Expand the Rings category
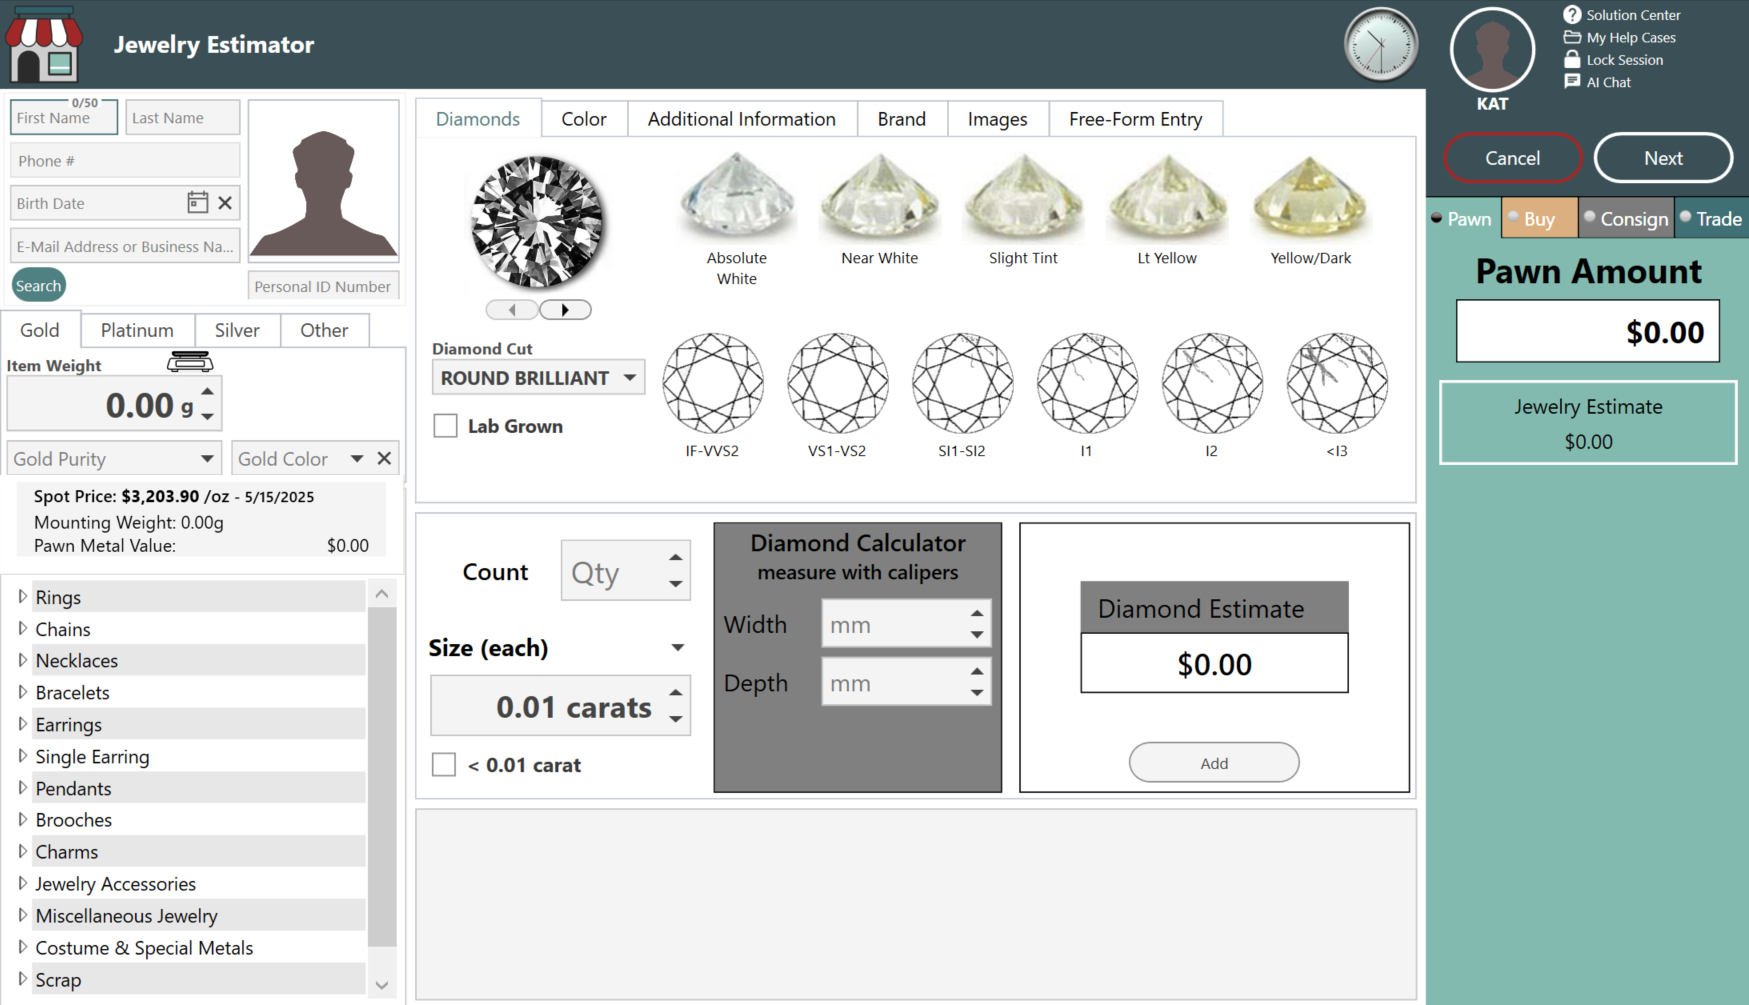1749x1005 pixels. (x=22, y=597)
